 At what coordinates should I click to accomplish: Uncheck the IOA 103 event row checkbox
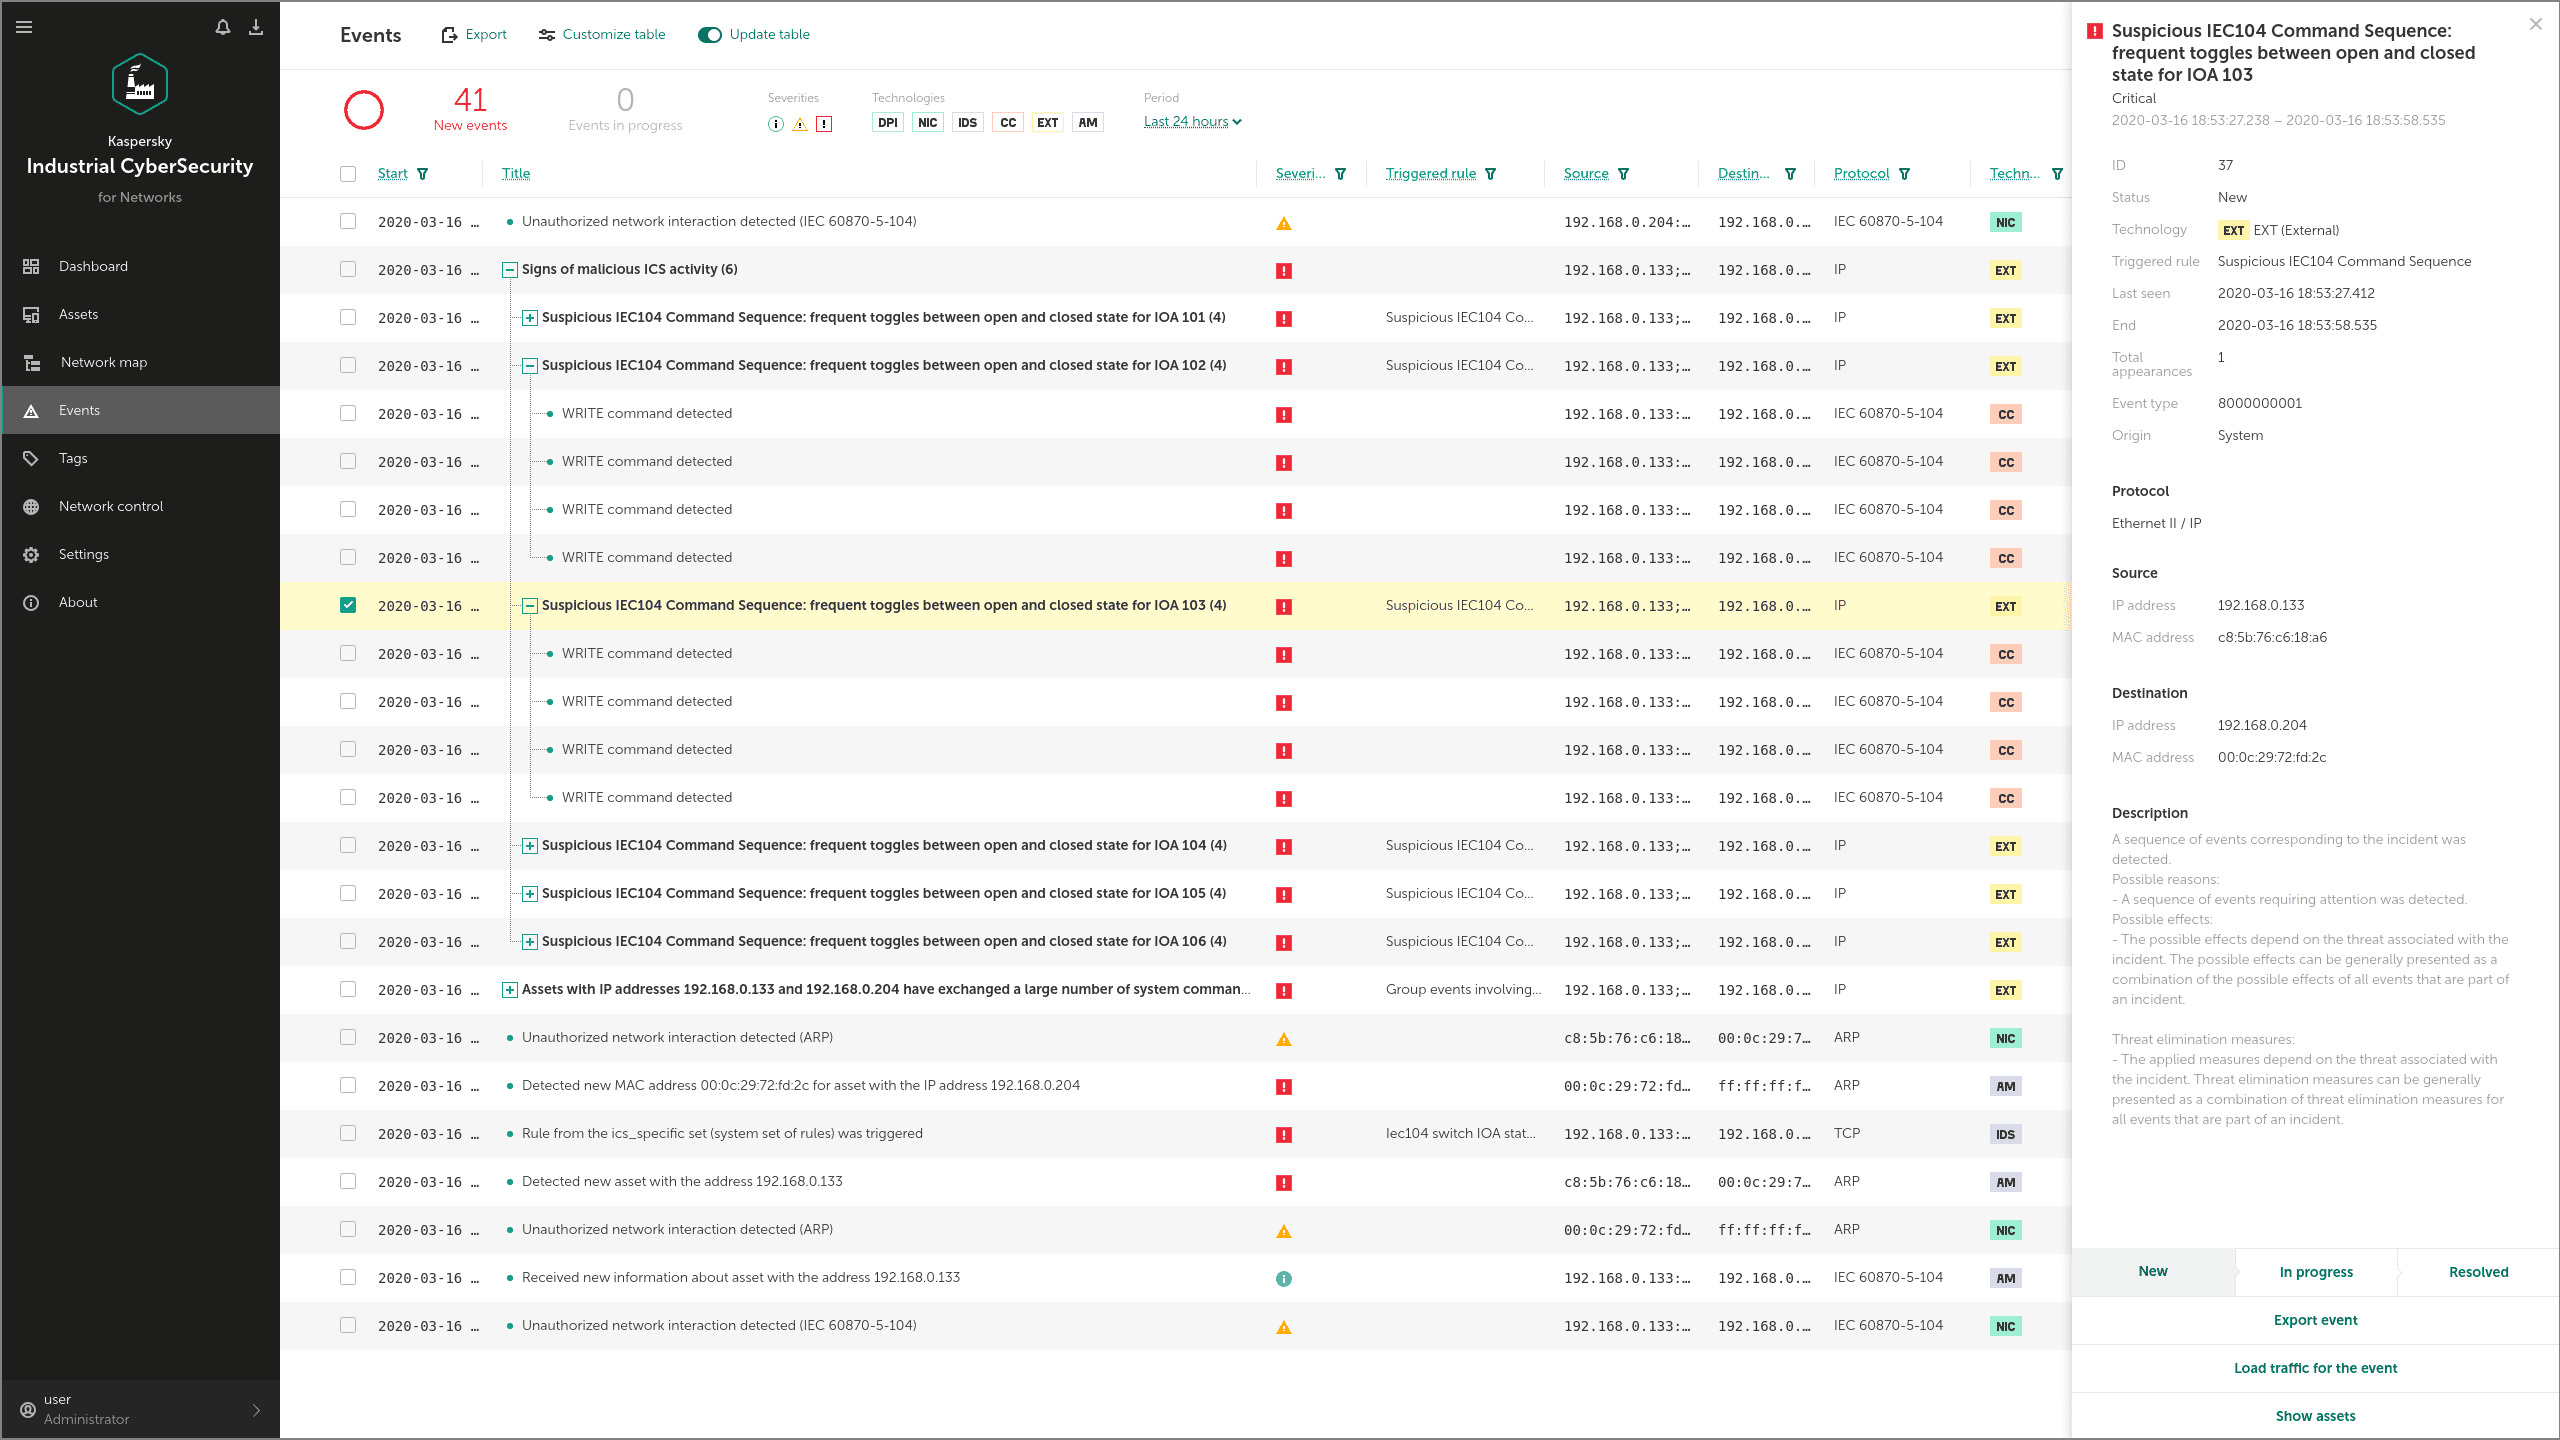click(x=348, y=605)
